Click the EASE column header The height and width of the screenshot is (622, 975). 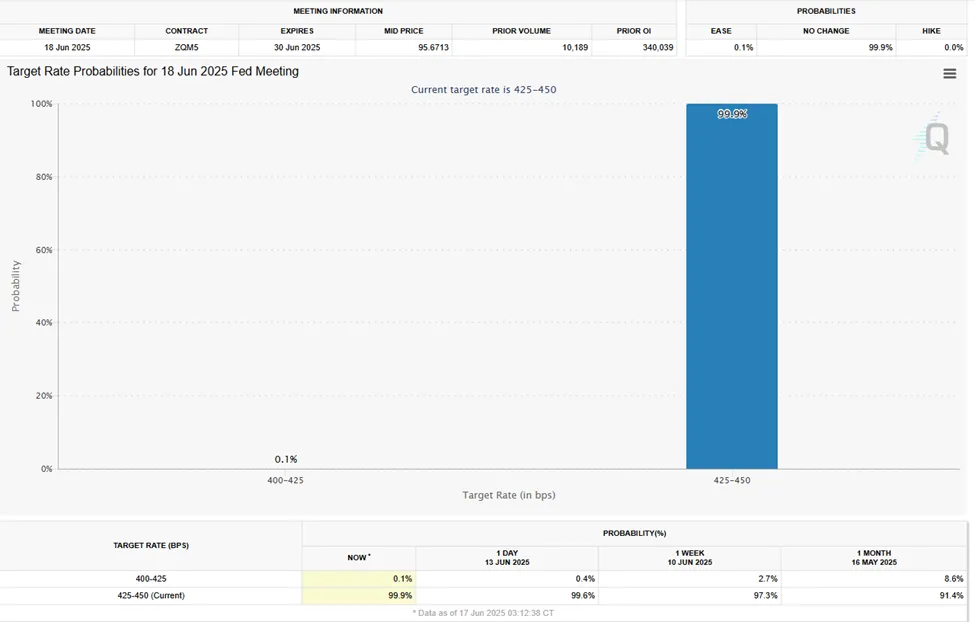click(721, 31)
